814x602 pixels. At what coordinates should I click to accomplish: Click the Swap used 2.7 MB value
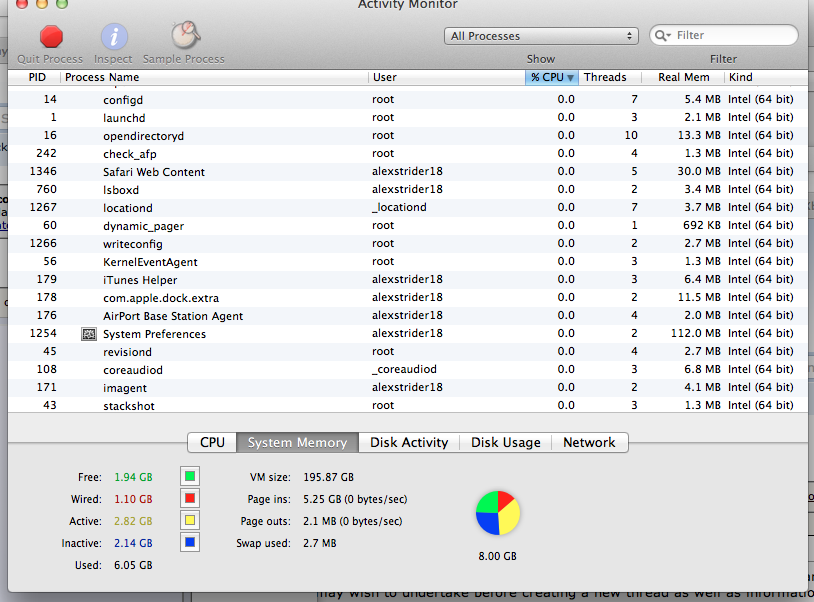pos(320,543)
